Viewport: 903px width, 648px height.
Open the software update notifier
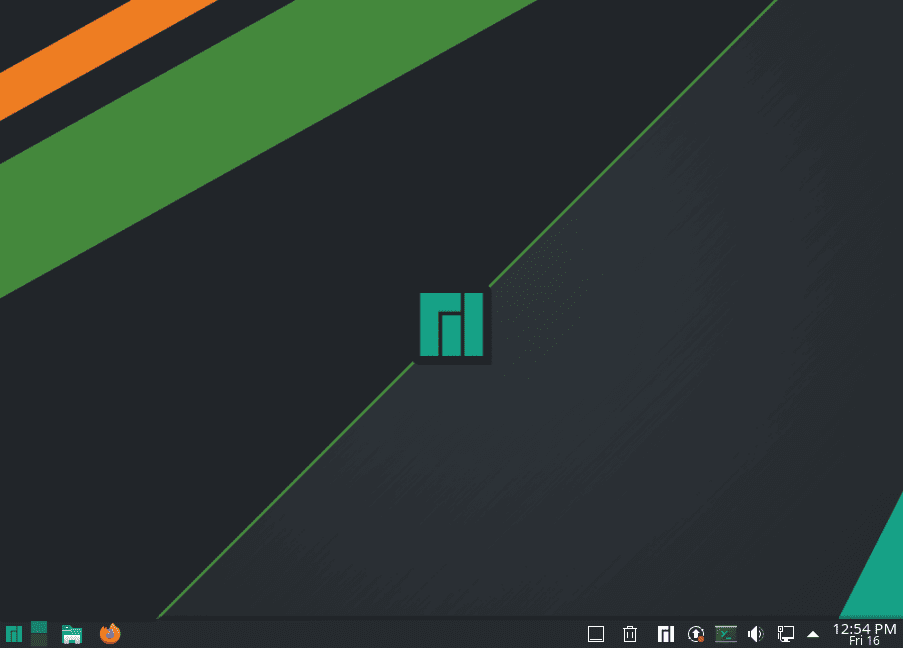[696, 633]
